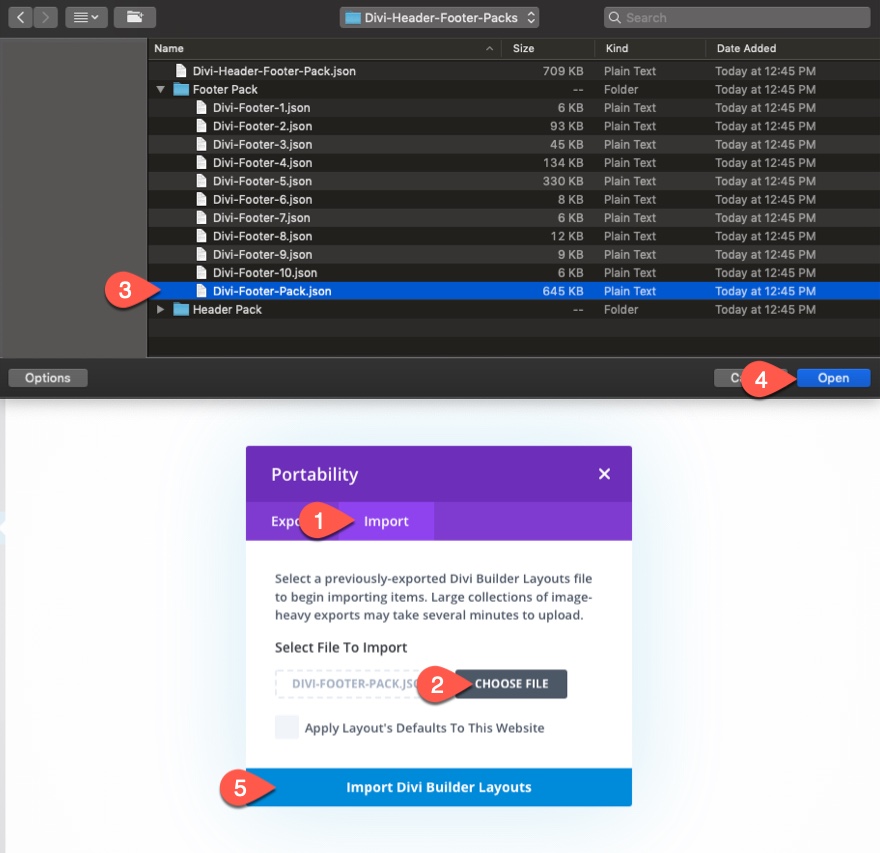This screenshot has width=880, height=853.
Task: Click the Divi-Footer-1.json file icon
Action: (201, 108)
